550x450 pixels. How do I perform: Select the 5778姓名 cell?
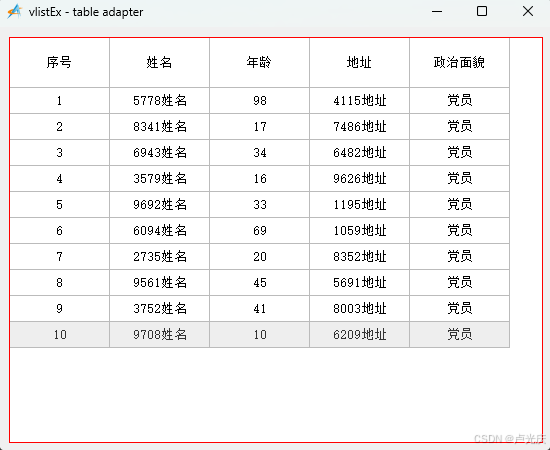(x=160, y=101)
